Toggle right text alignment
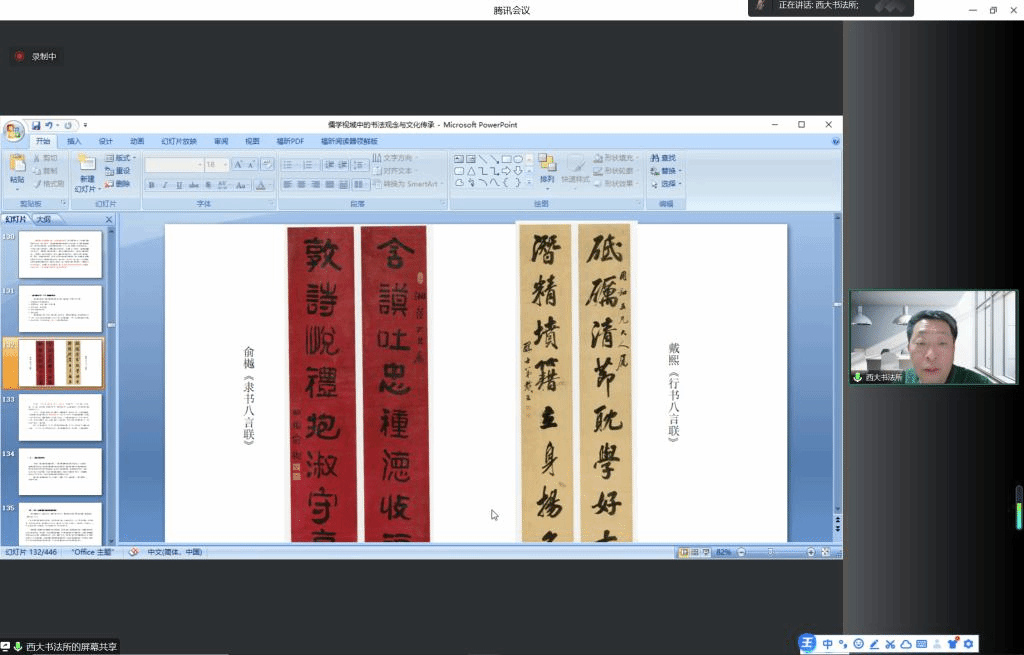 tap(315, 185)
